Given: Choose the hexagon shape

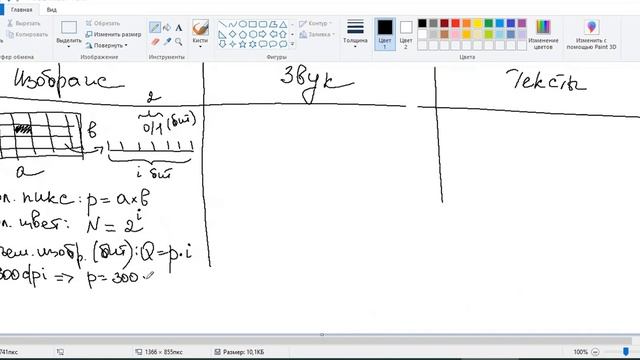Looking at the screenshot, I should click(253, 34).
